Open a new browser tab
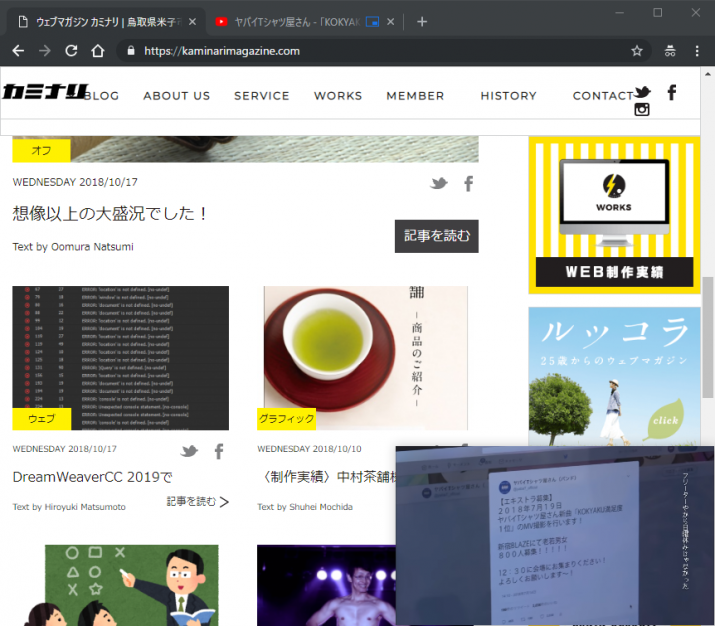Screen dimensions: 715x626 (x=422, y=21)
